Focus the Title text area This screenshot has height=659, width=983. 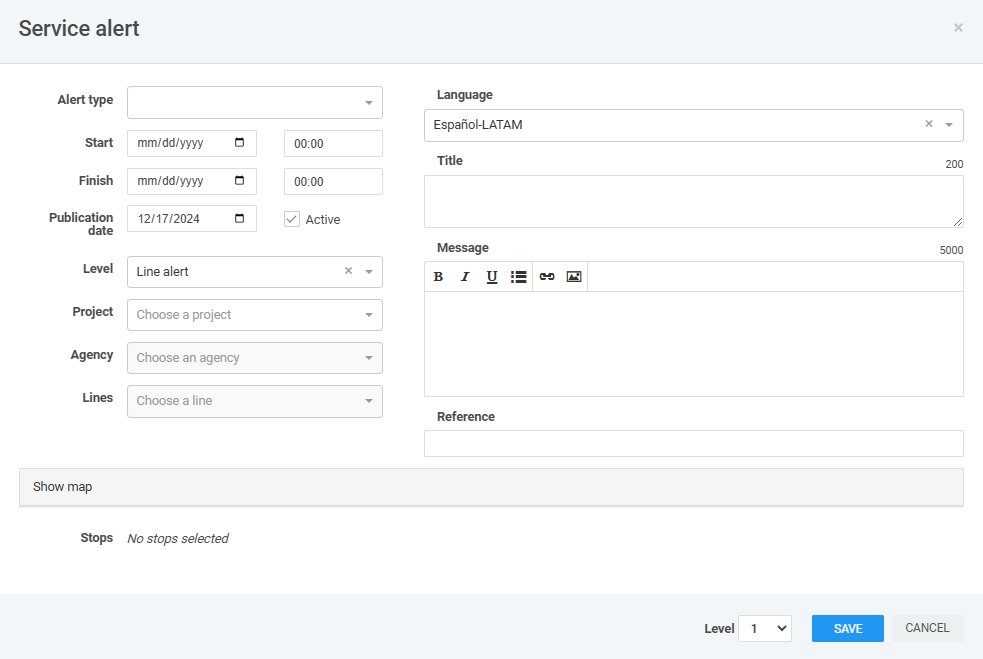click(x=693, y=201)
